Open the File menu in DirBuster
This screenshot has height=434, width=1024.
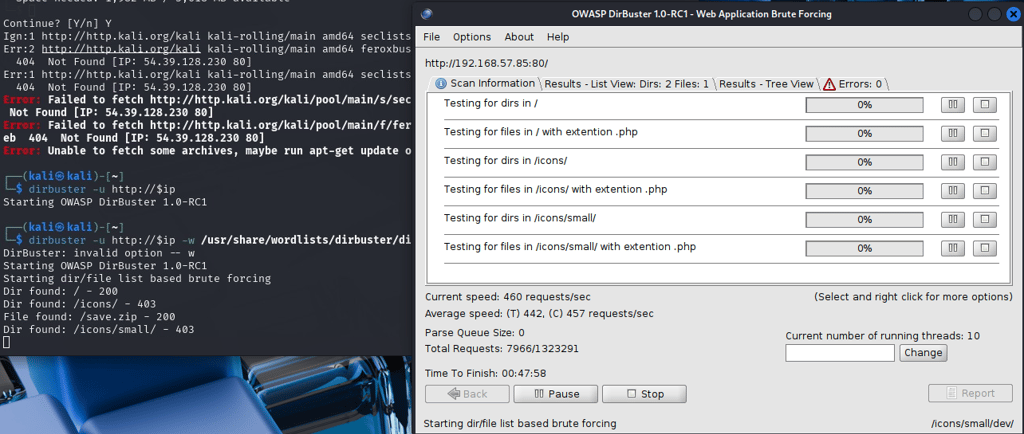432,37
